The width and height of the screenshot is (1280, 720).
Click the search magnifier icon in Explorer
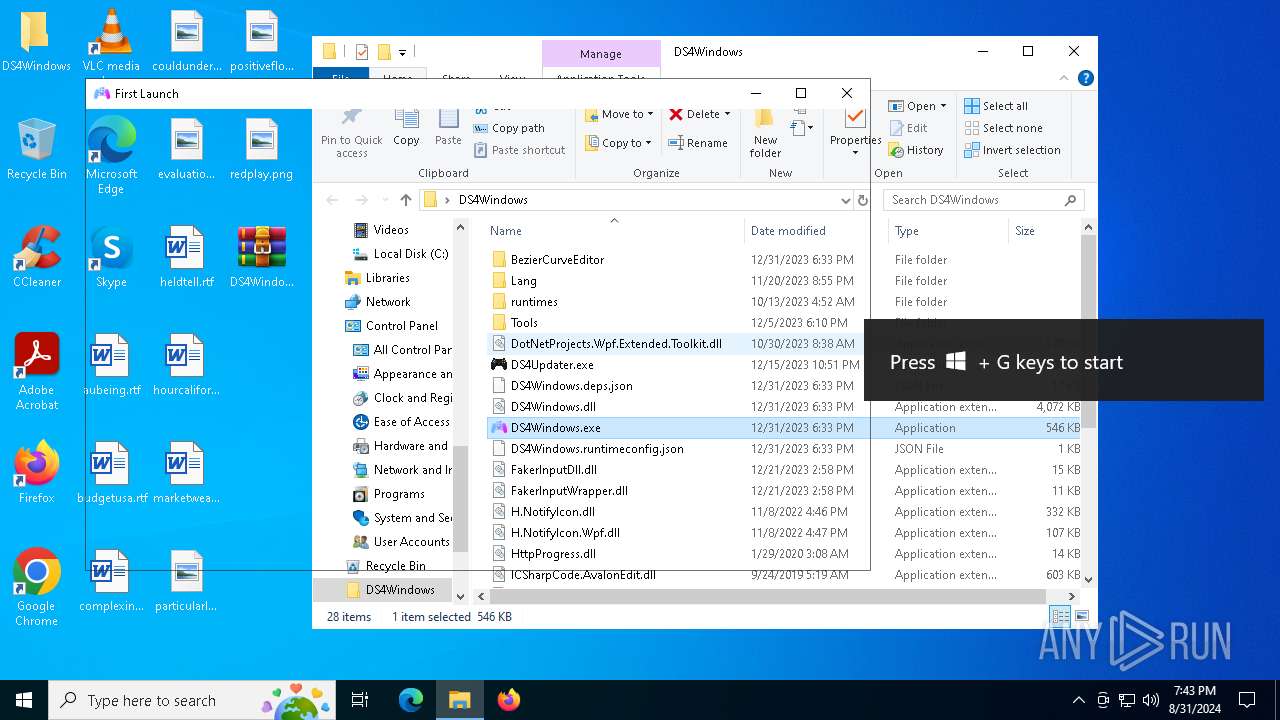(x=1070, y=200)
